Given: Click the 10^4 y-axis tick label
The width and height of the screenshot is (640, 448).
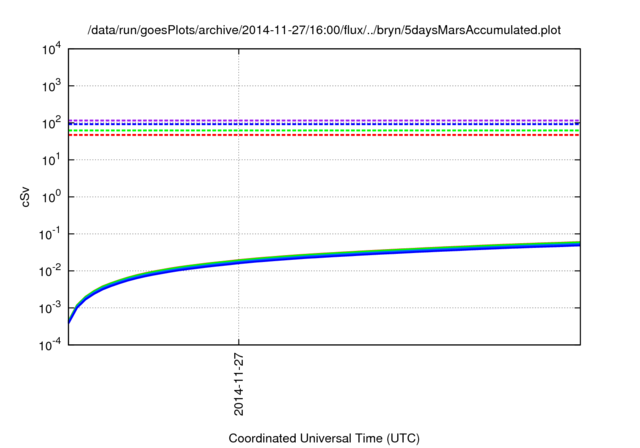Looking at the screenshot, I should 51,49.
